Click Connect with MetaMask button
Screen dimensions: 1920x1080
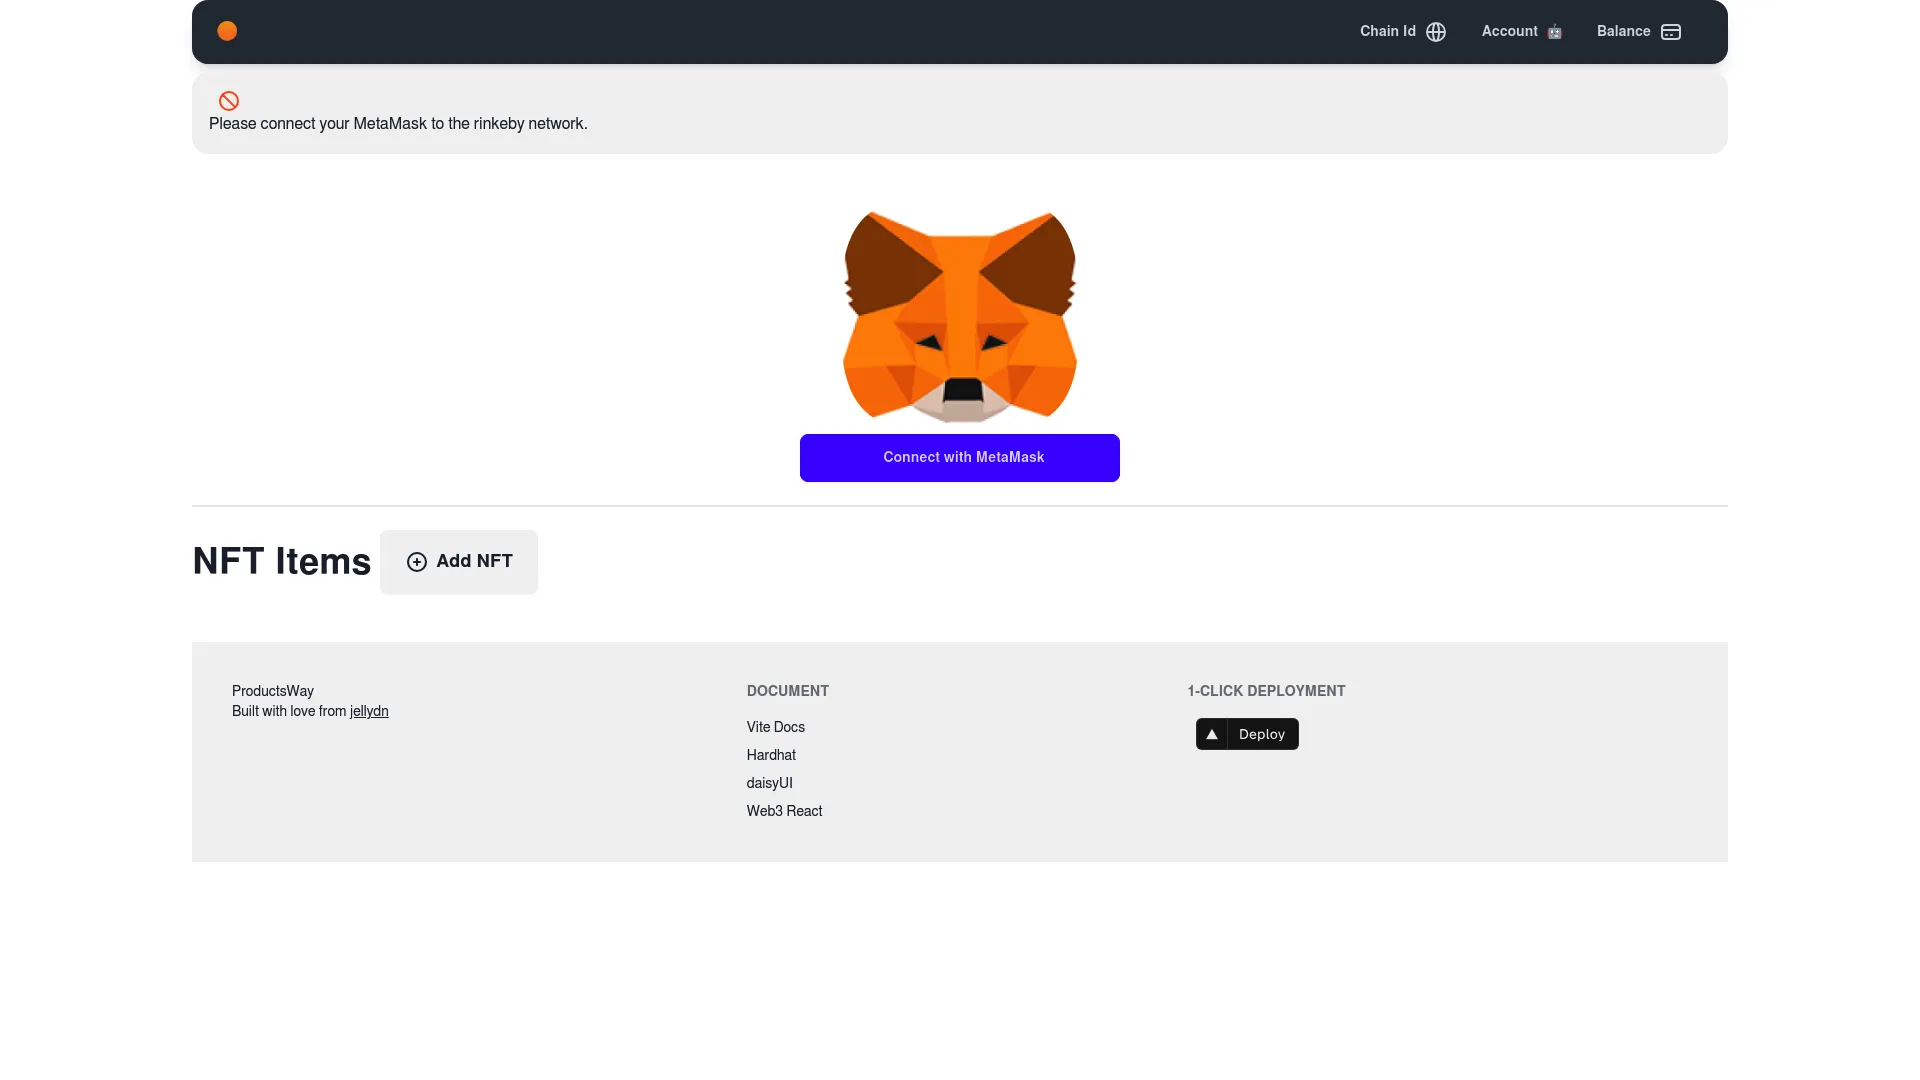pyautogui.click(x=960, y=458)
